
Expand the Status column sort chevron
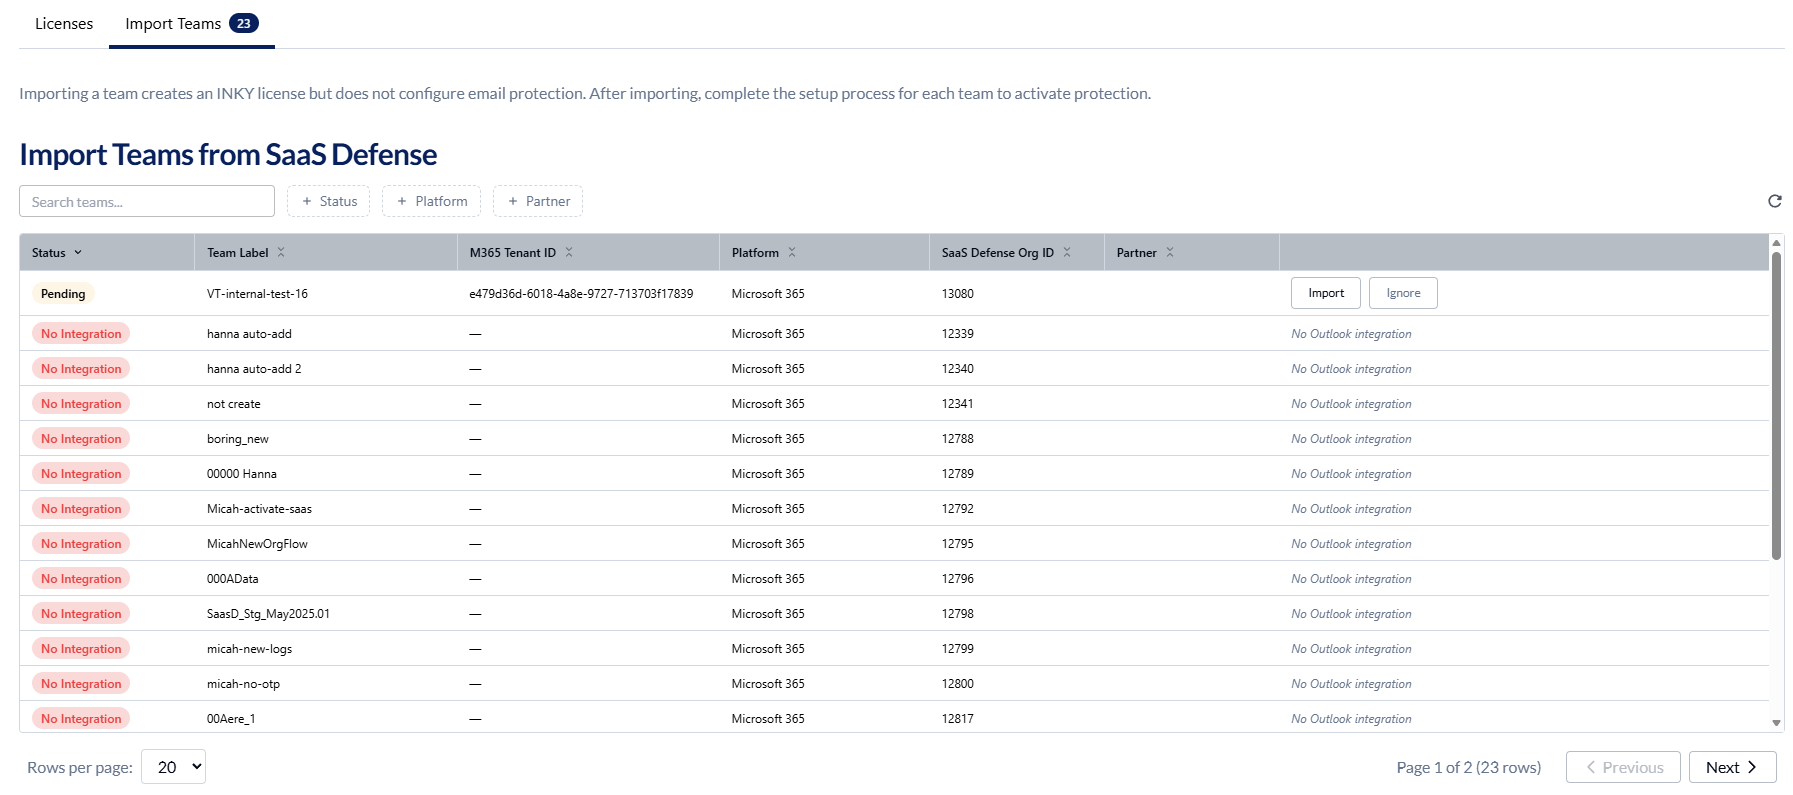pyautogui.click(x=78, y=252)
